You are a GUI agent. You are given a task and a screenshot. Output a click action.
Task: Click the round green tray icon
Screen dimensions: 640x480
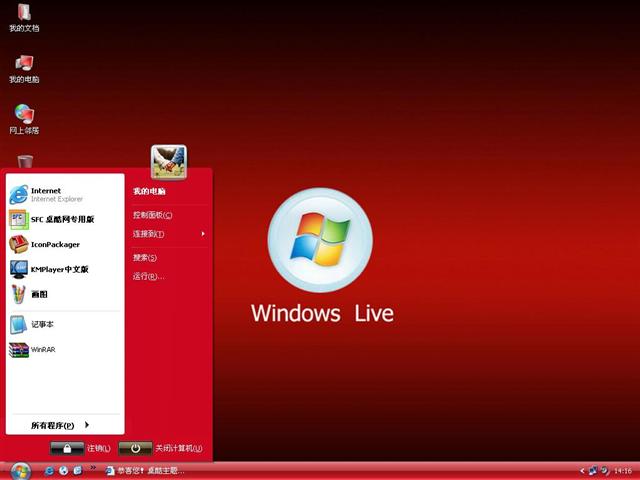coord(605,471)
